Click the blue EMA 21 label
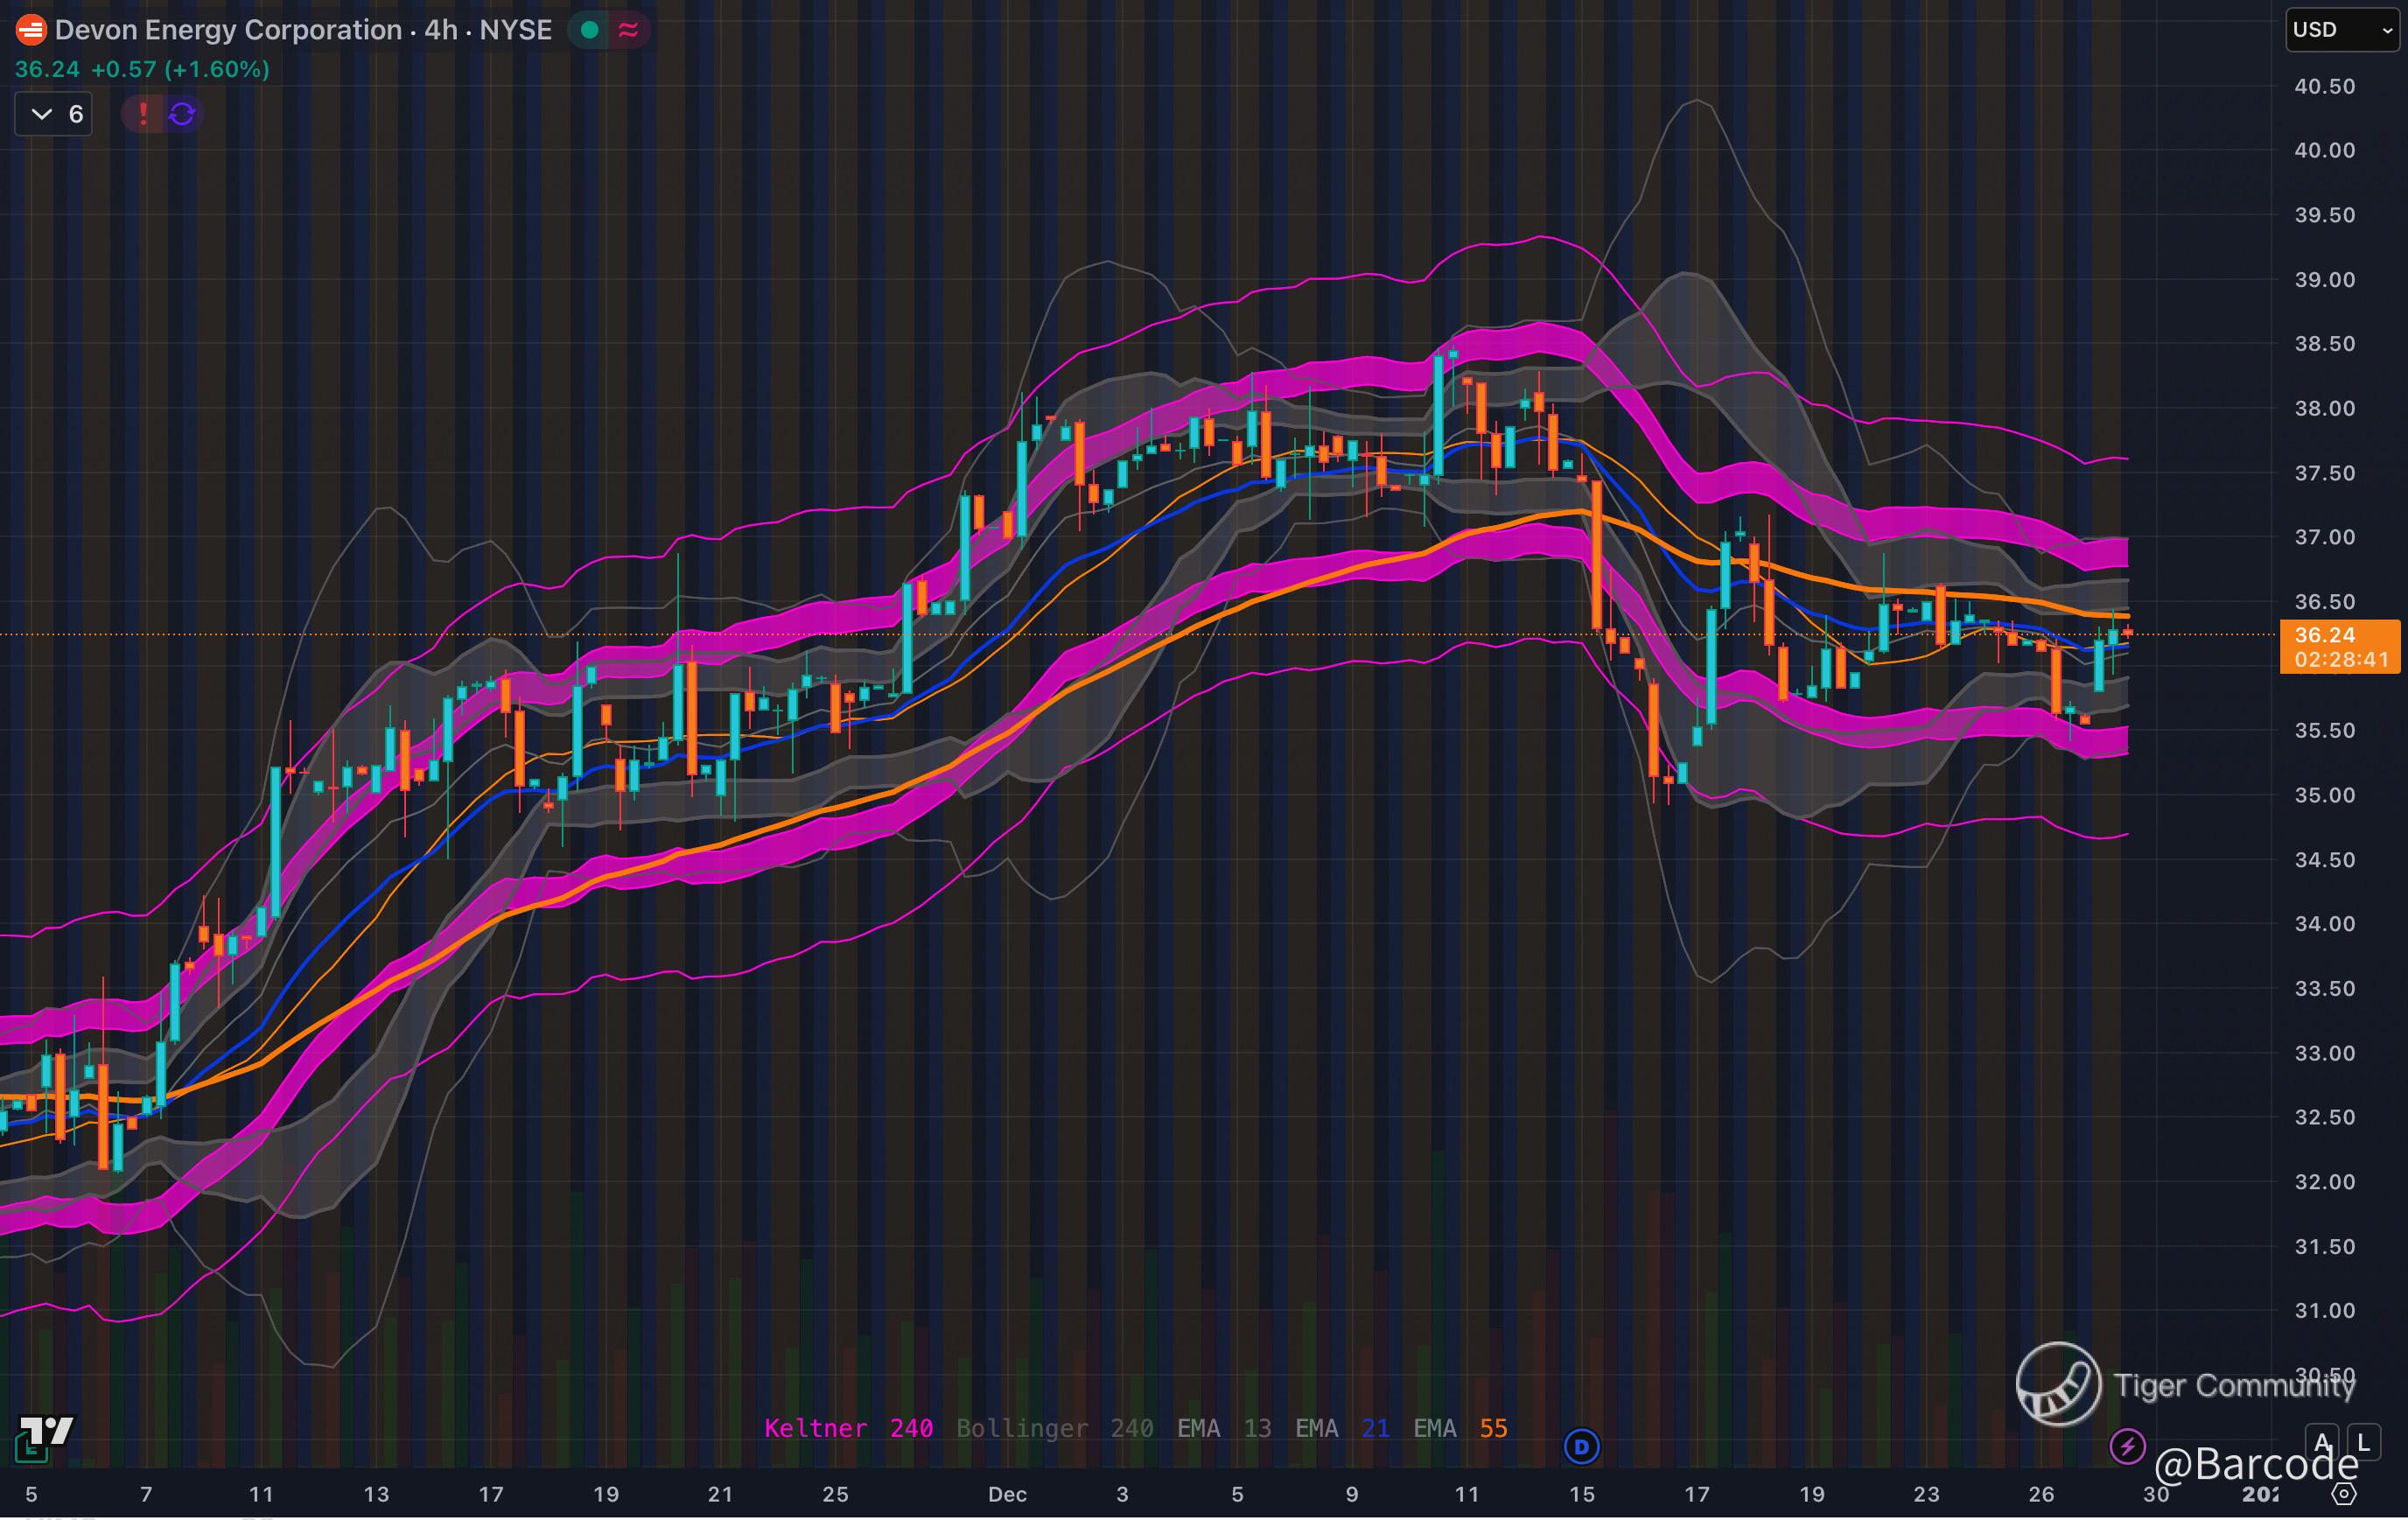The height and width of the screenshot is (1520, 2408). 1342,1428
